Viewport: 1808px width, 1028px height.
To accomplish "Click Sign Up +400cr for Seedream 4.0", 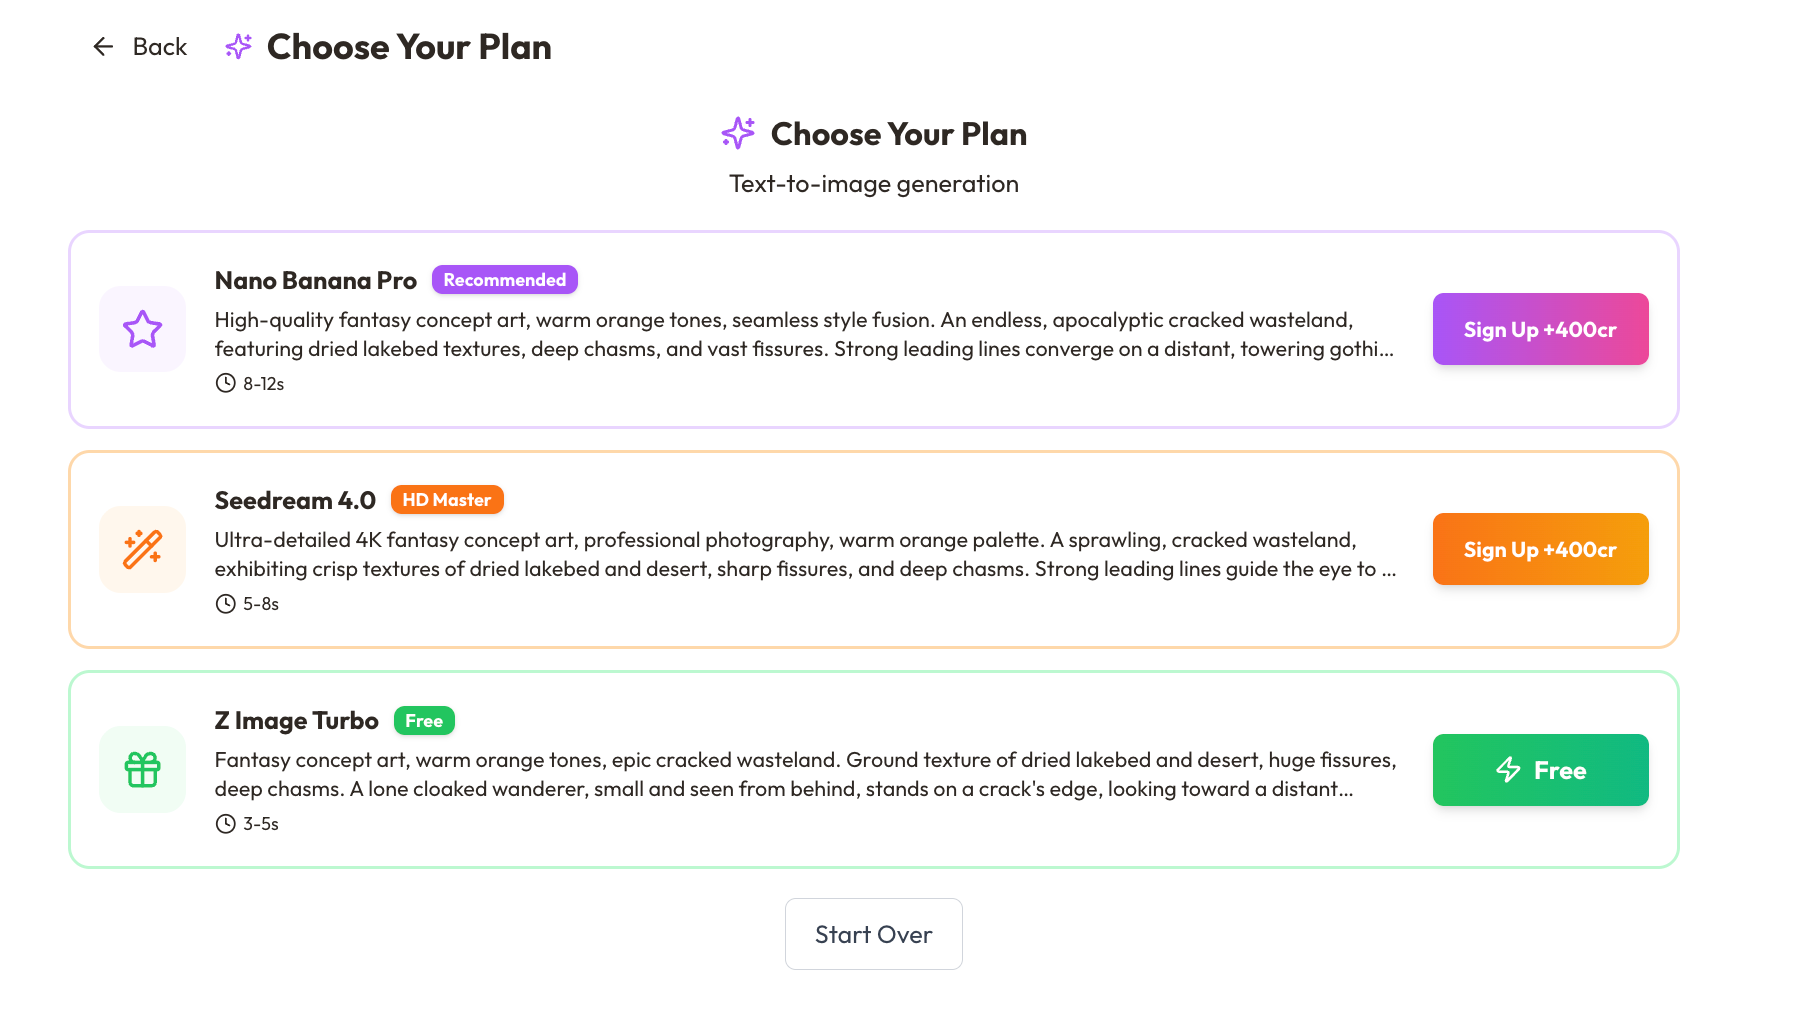I will [1540, 549].
